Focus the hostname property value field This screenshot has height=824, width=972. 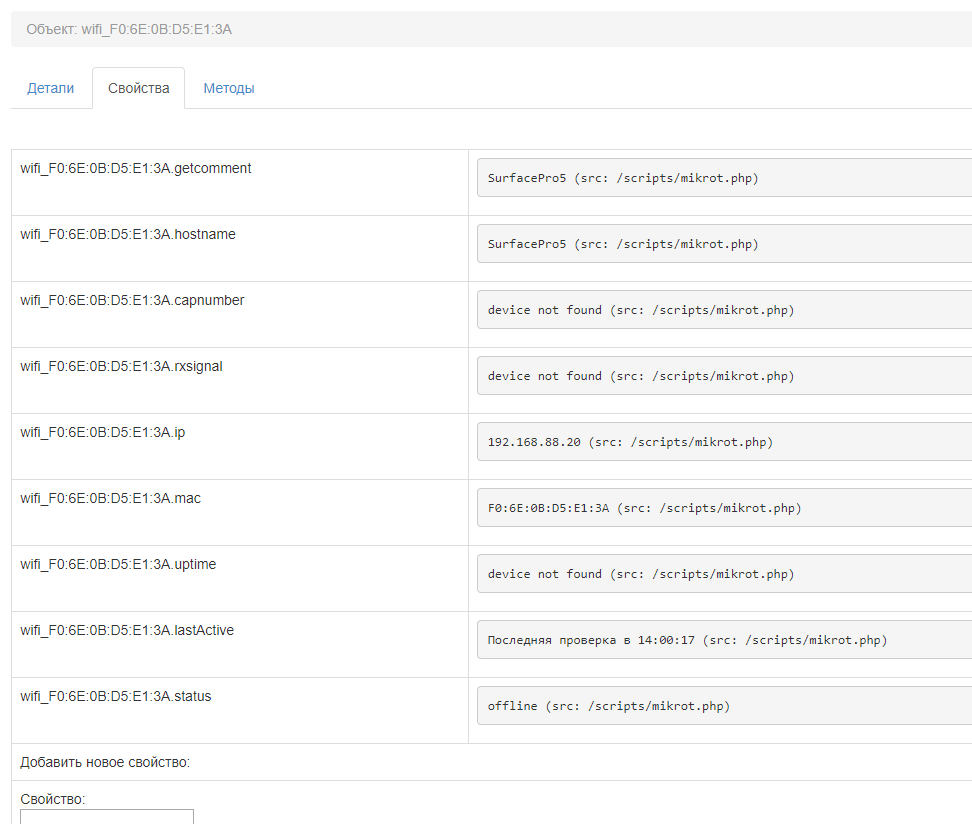click(724, 244)
